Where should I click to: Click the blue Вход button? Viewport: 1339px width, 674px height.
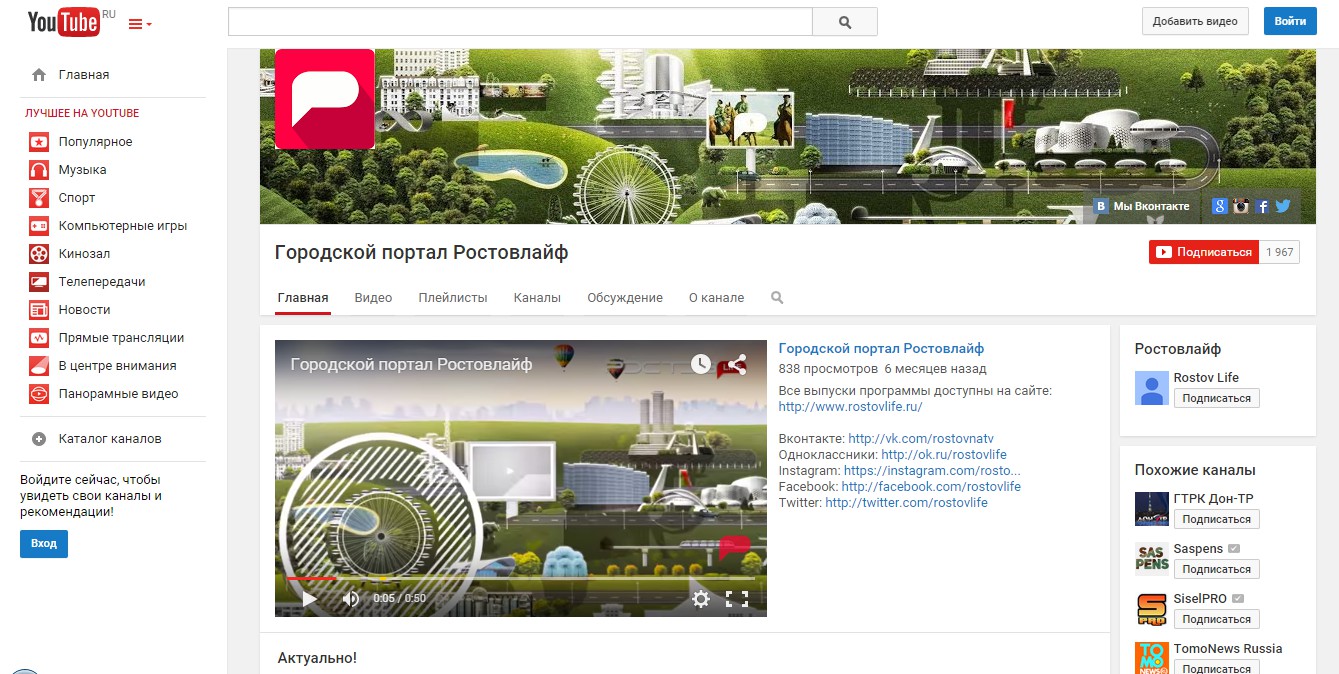click(x=44, y=544)
